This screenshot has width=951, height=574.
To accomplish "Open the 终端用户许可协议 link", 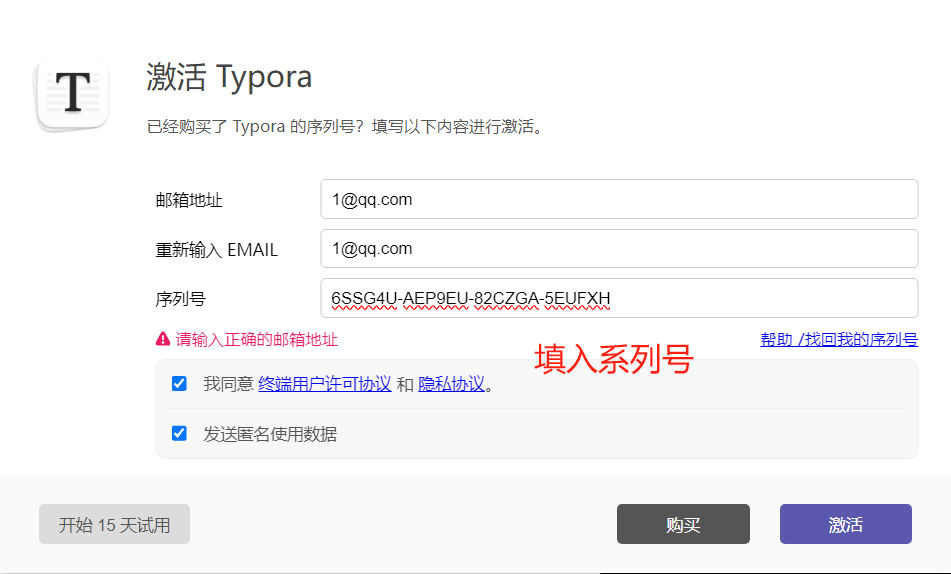I will (x=324, y=384).
